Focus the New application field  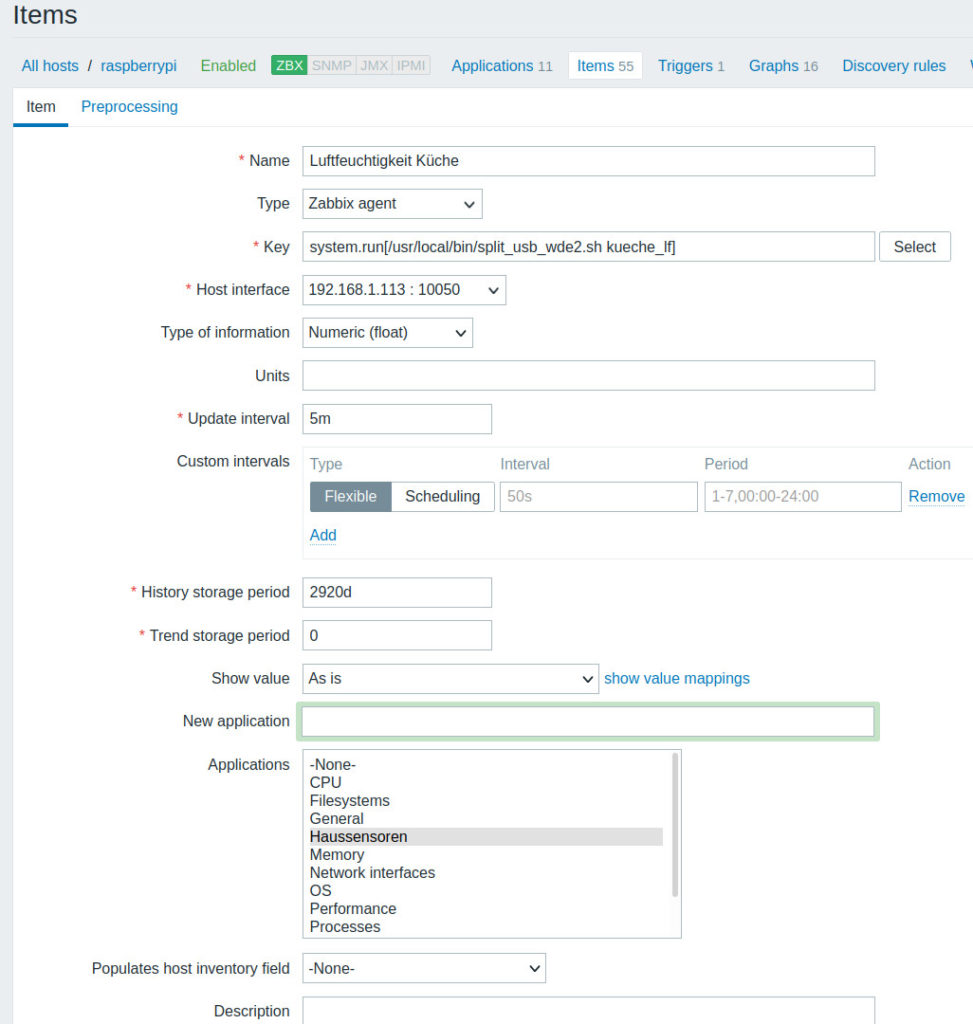588,722
